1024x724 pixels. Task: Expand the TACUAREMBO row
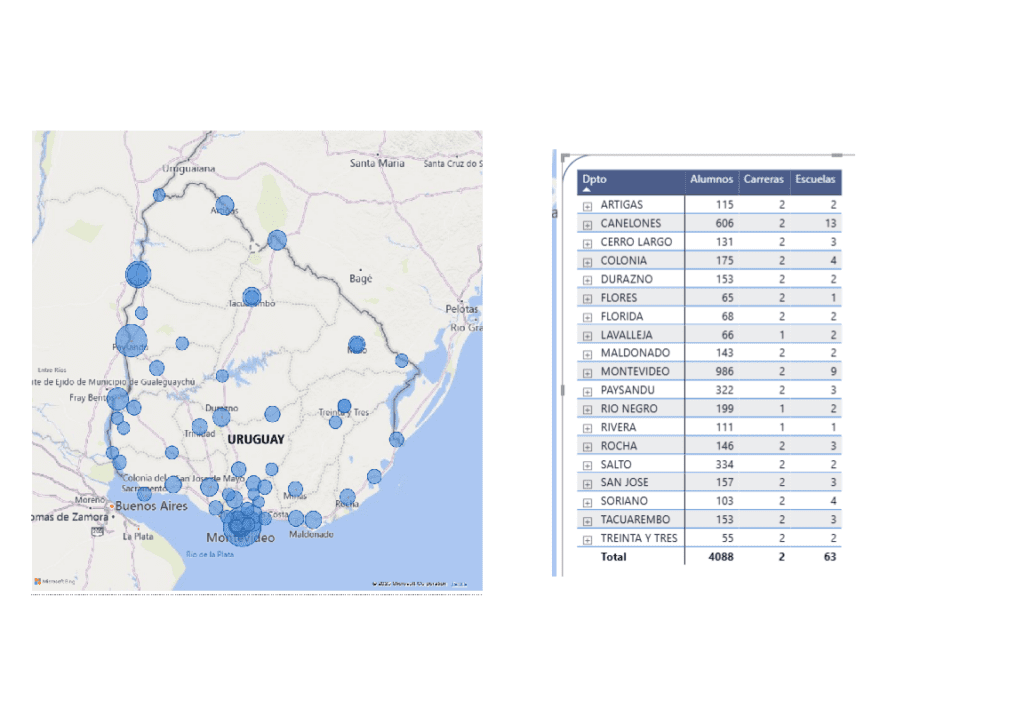pos(587,521)
